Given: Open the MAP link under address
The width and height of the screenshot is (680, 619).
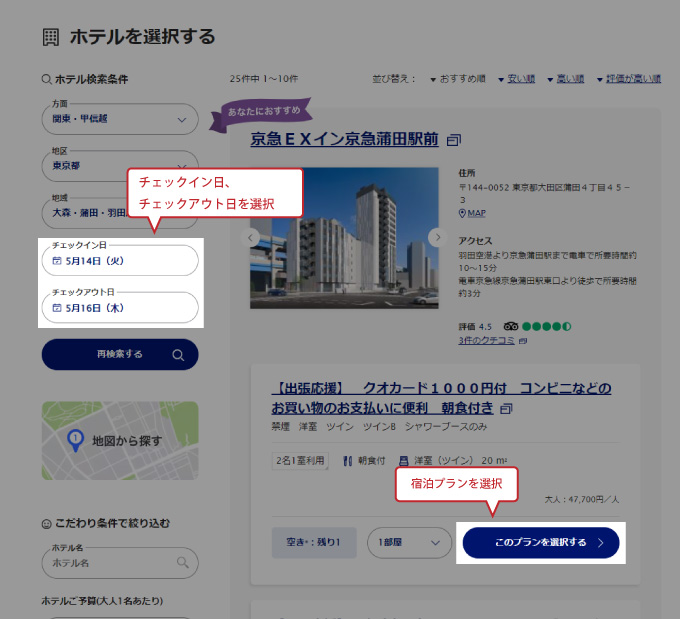Looking at the screenshot, I should 473,213.
